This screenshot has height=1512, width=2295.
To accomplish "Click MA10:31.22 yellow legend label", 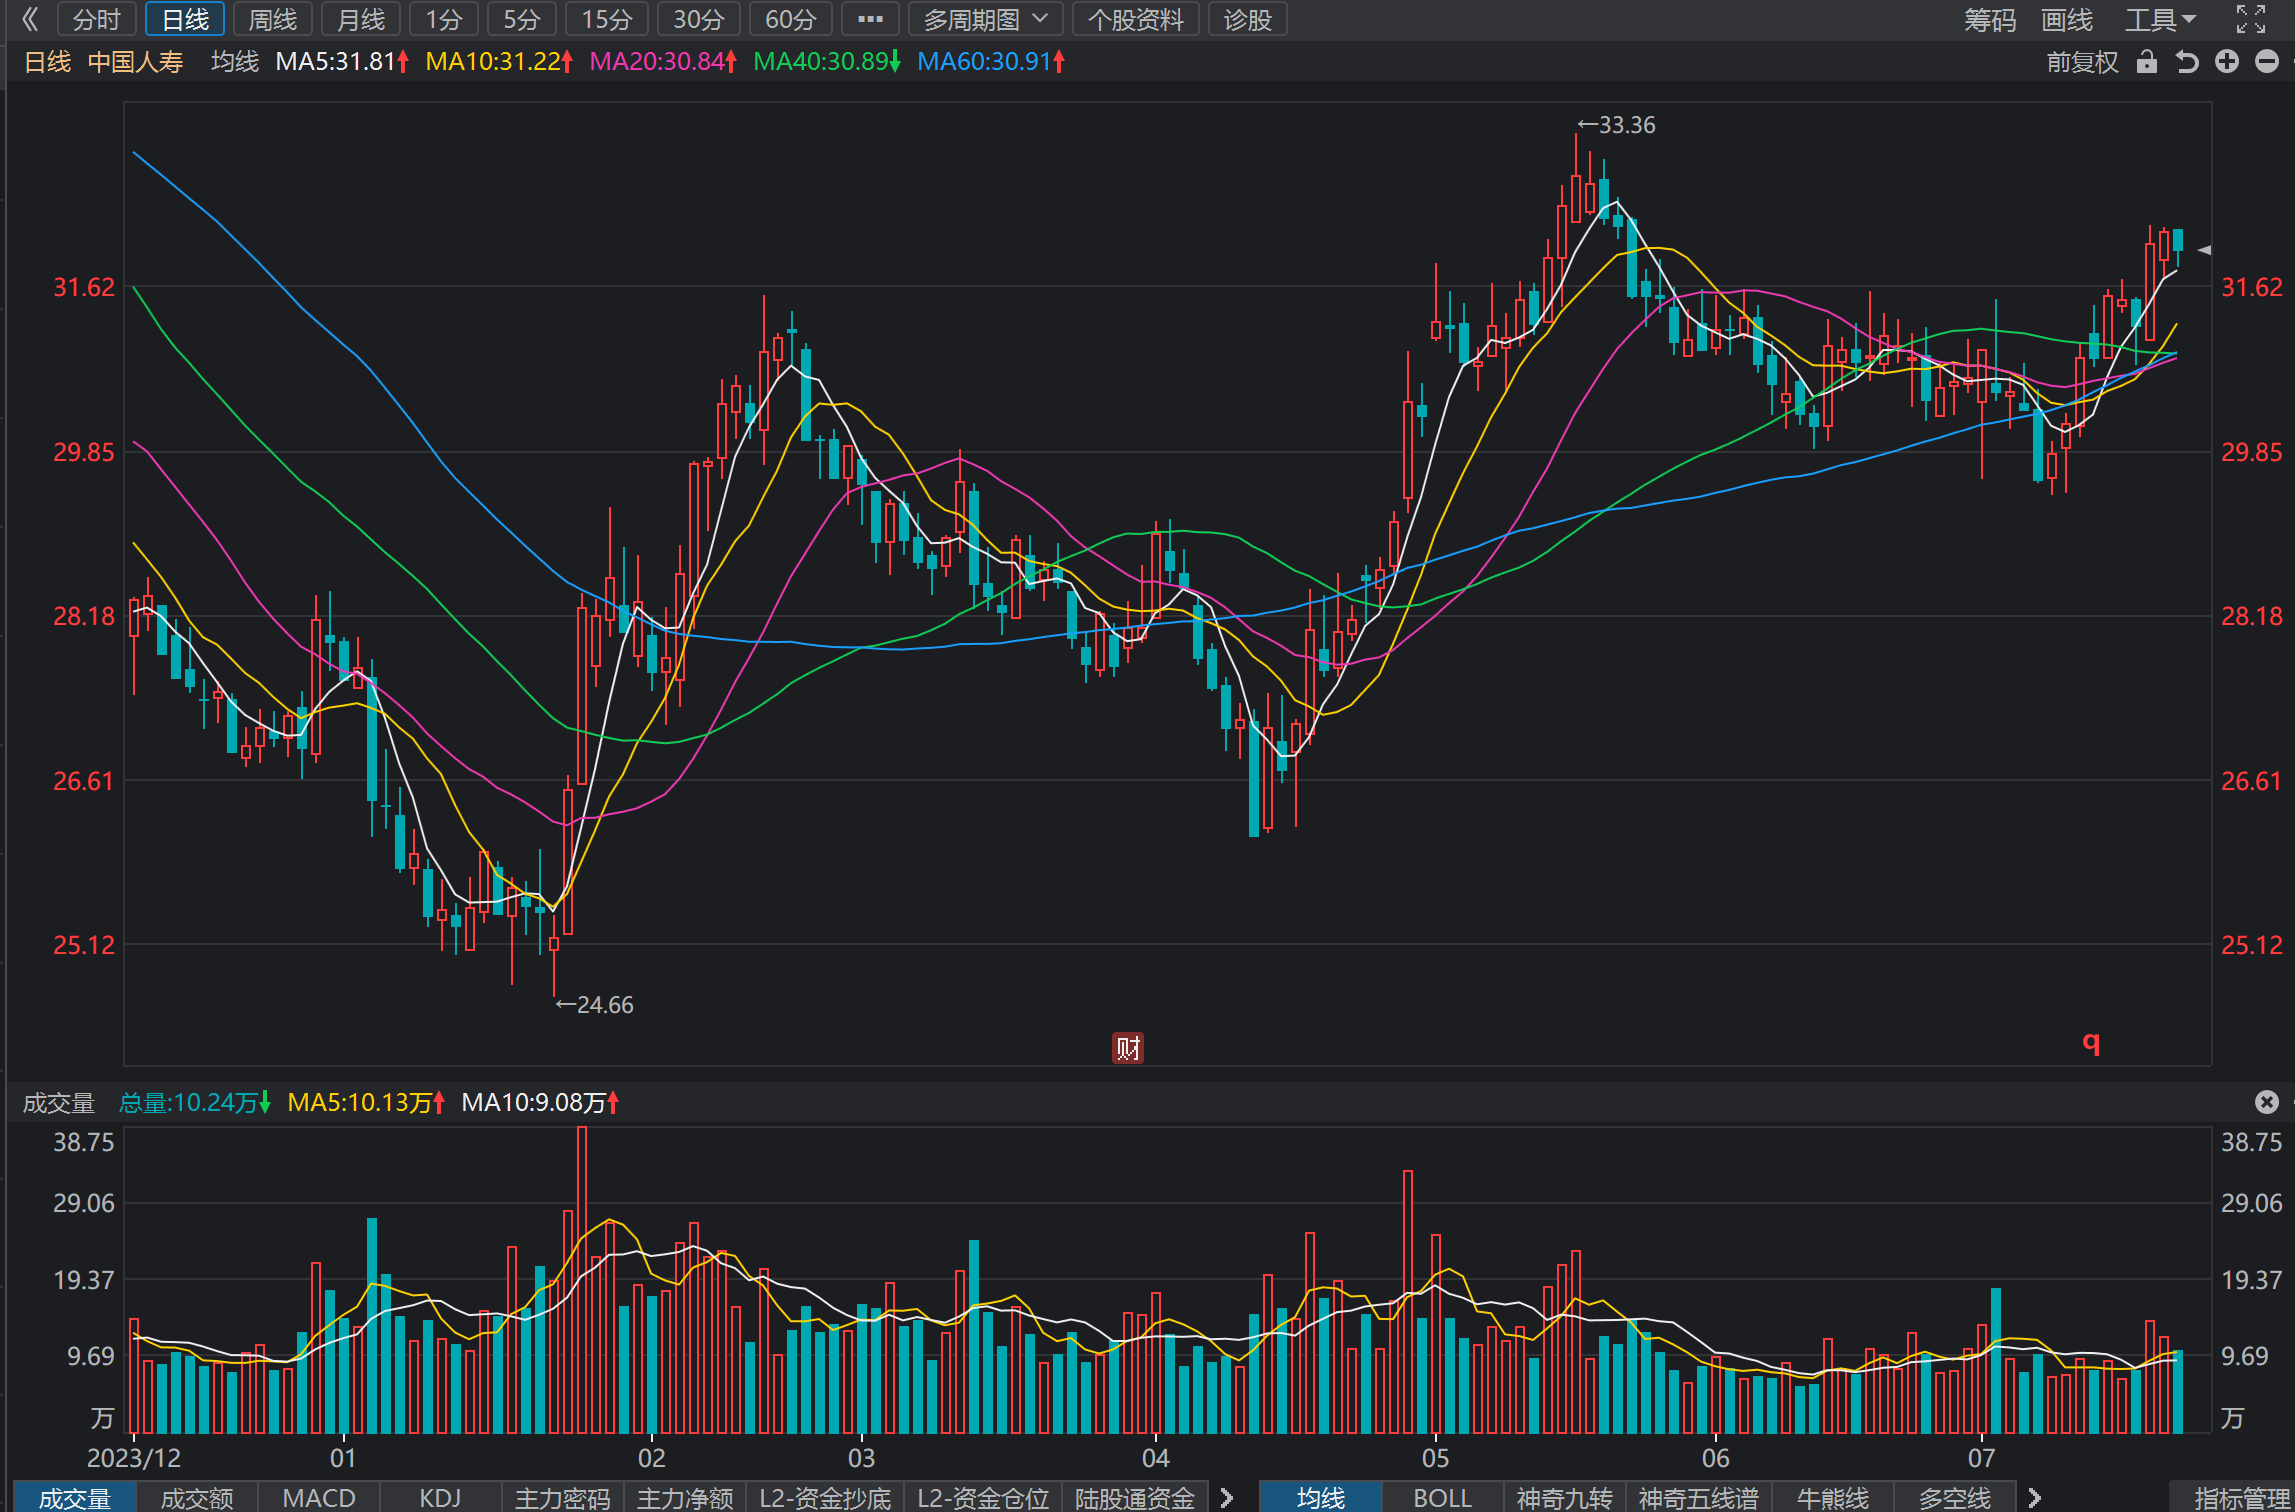I will point(499,62).
